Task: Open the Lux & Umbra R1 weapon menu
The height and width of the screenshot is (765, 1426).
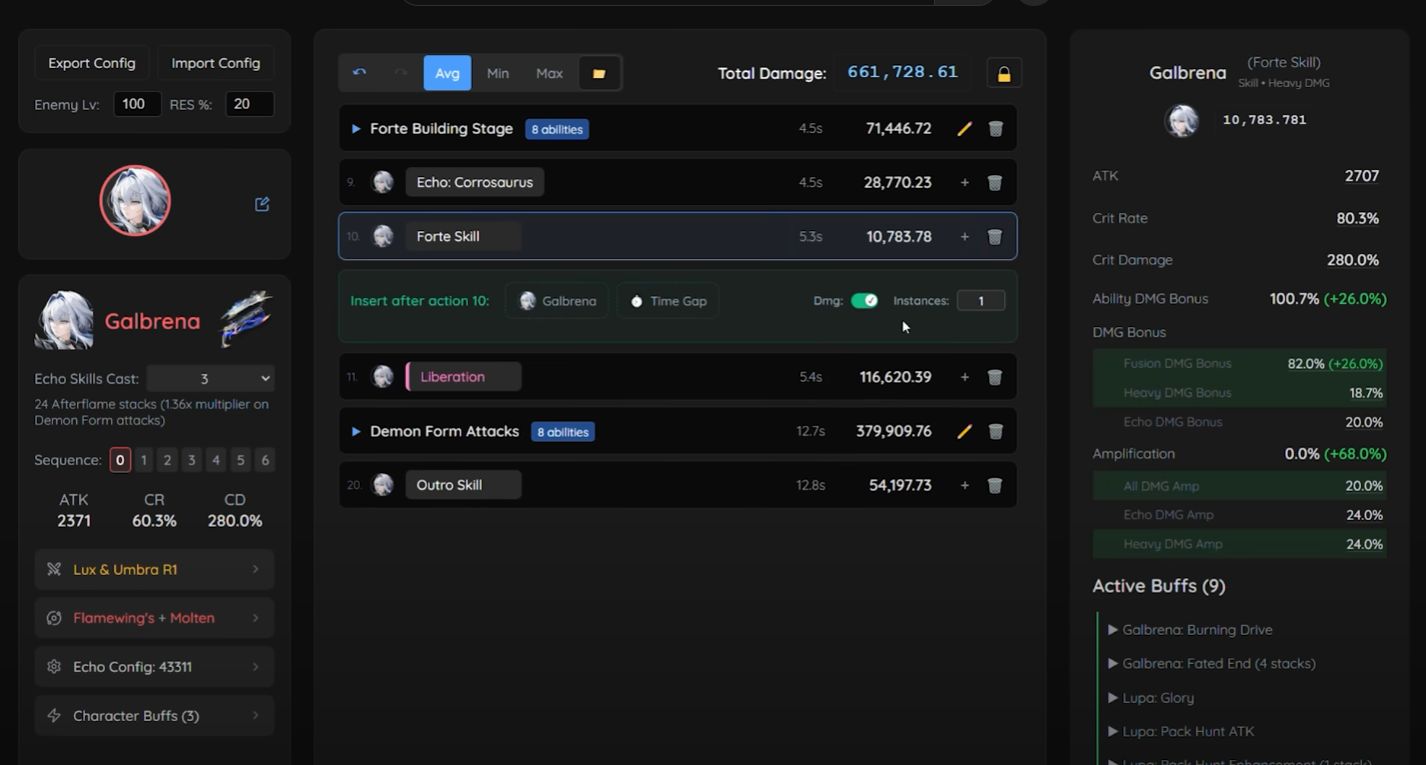Action: (x=154, y=569)
